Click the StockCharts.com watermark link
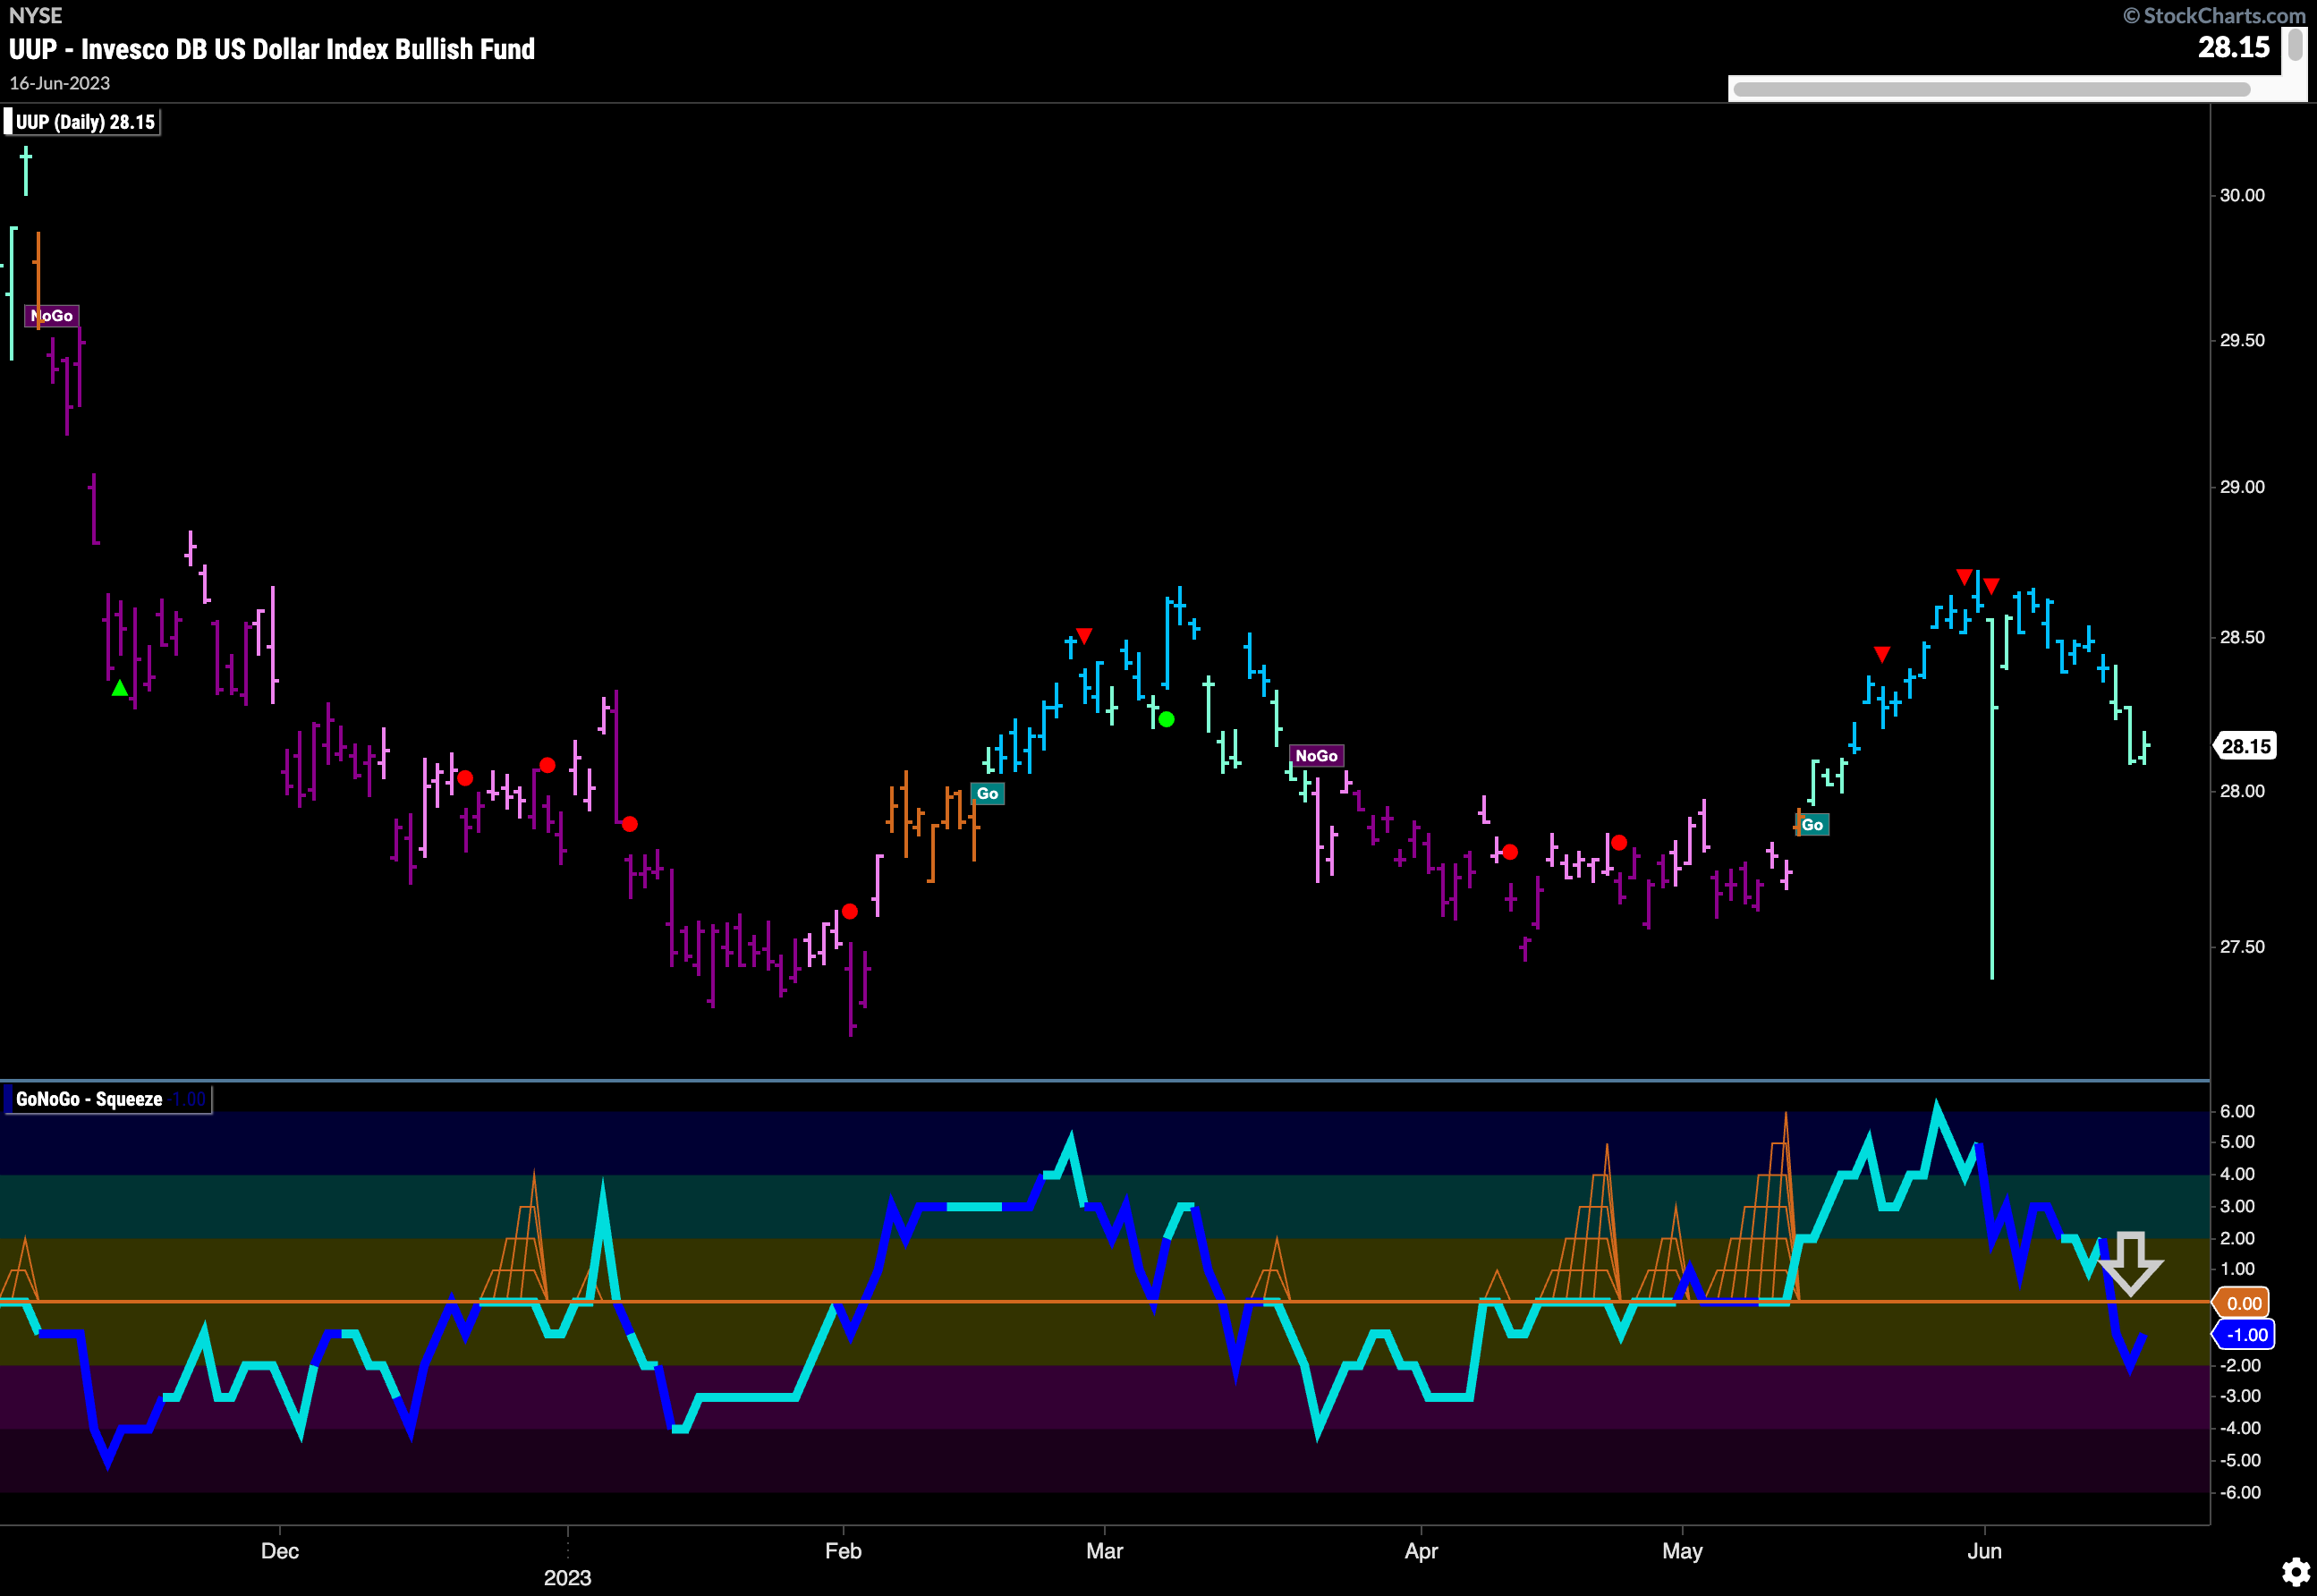This screenshot has width=2317, height=1596. click(x=2214, y=15)
